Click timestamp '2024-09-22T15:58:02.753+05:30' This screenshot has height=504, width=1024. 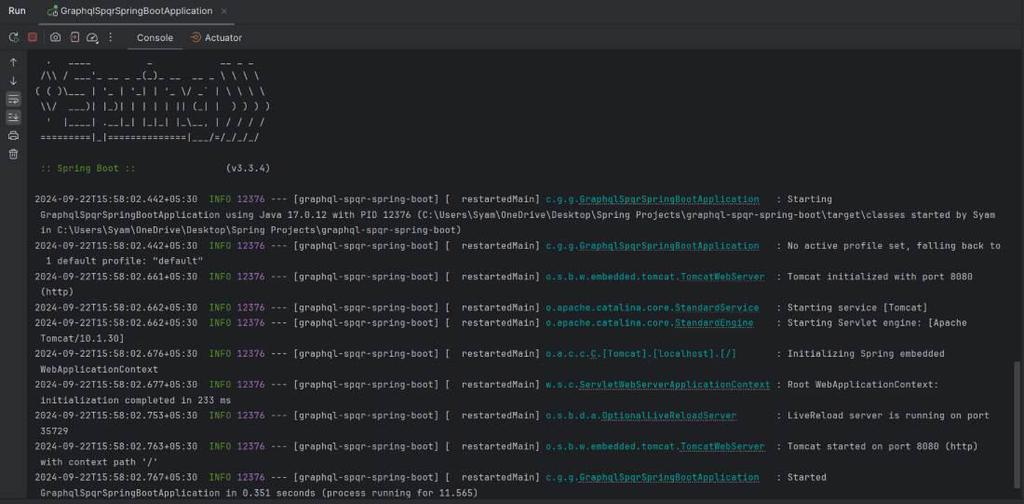point(116,415)
